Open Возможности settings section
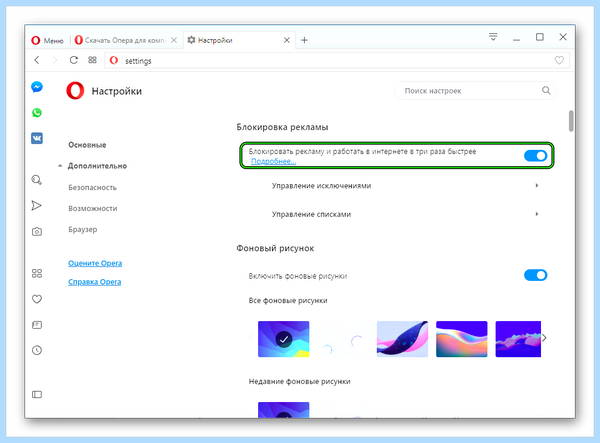The width and height of the screenshot is (600, 443). pos(93,208)
